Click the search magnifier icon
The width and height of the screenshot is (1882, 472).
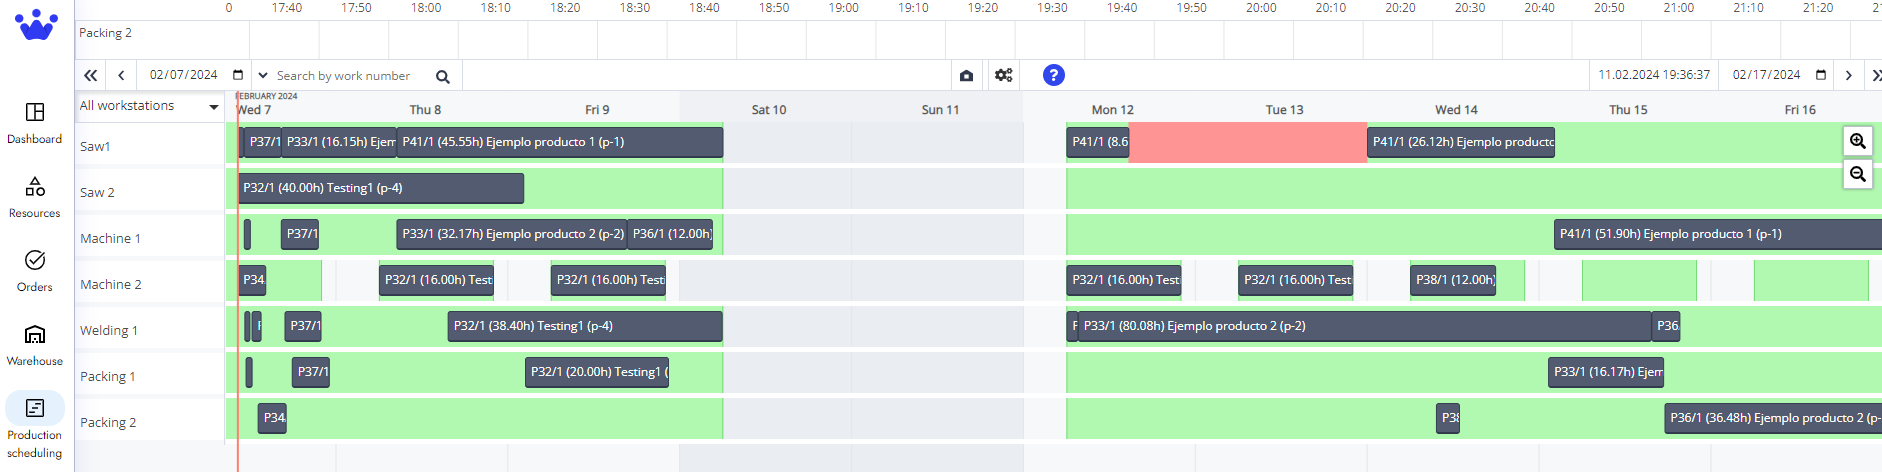coord(443,76)
